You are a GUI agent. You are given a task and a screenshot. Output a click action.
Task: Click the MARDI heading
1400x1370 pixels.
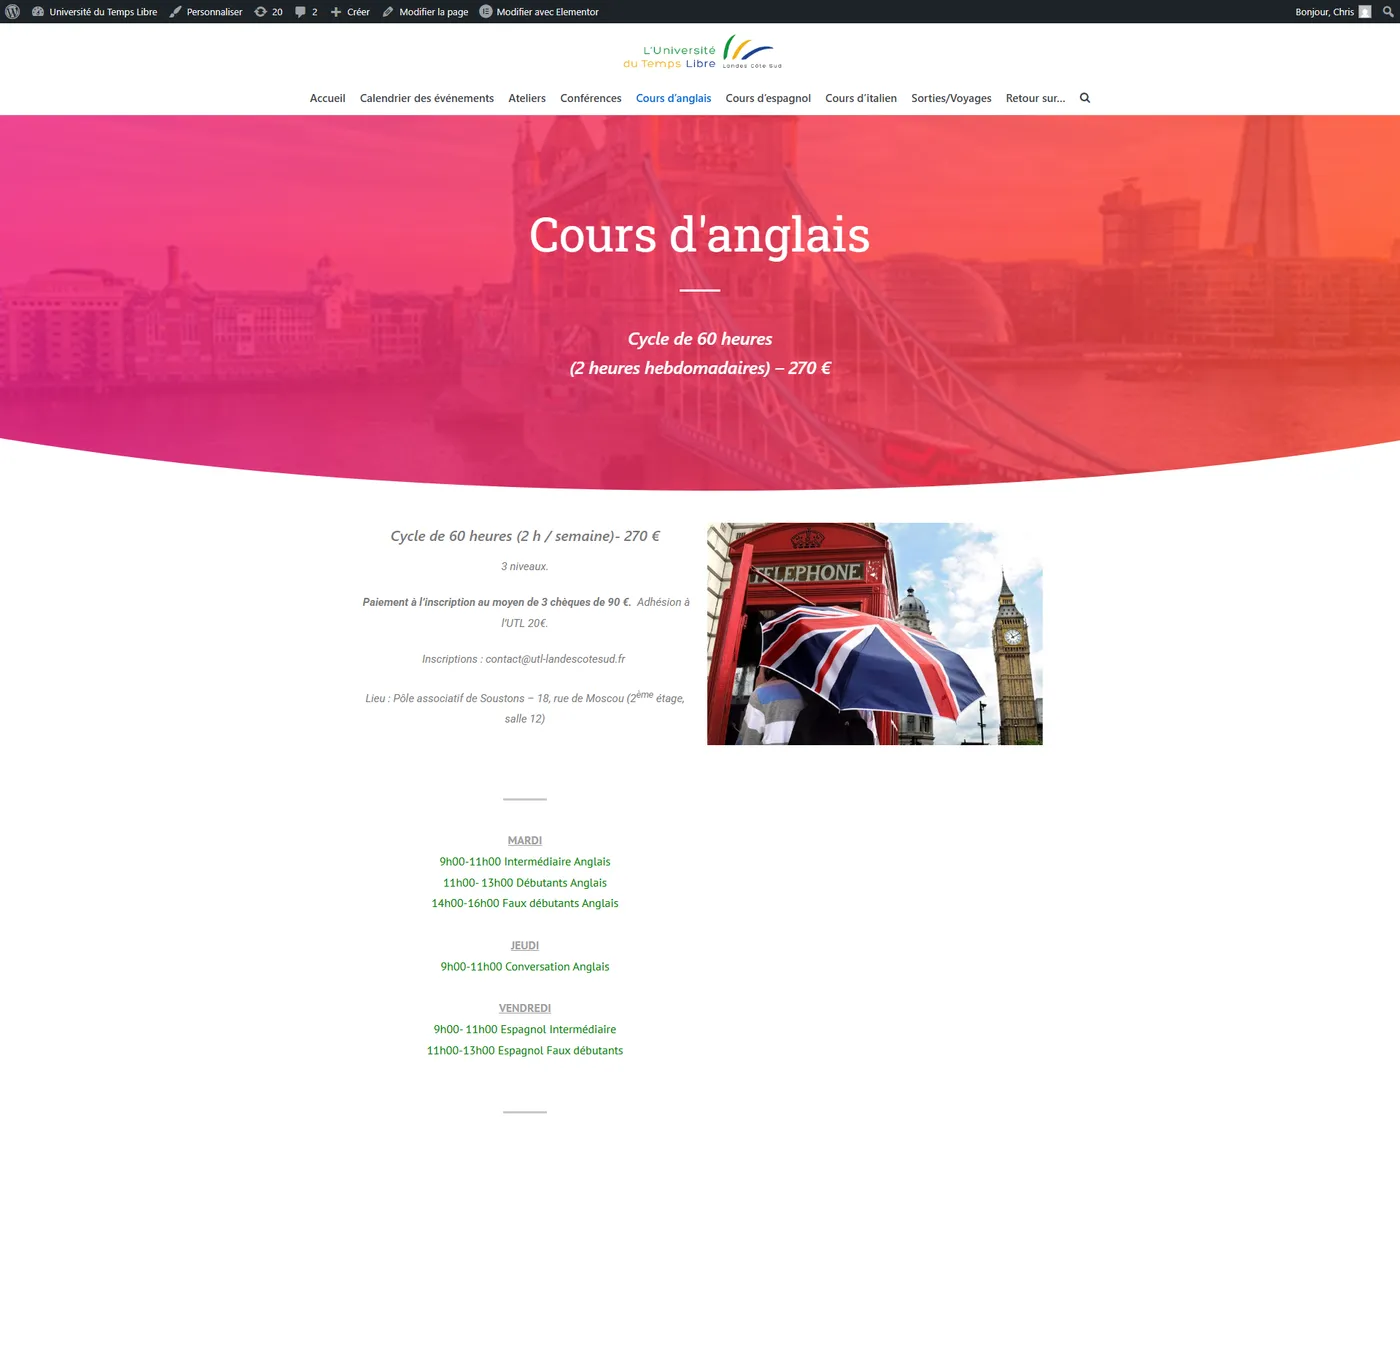click(525, 841)
